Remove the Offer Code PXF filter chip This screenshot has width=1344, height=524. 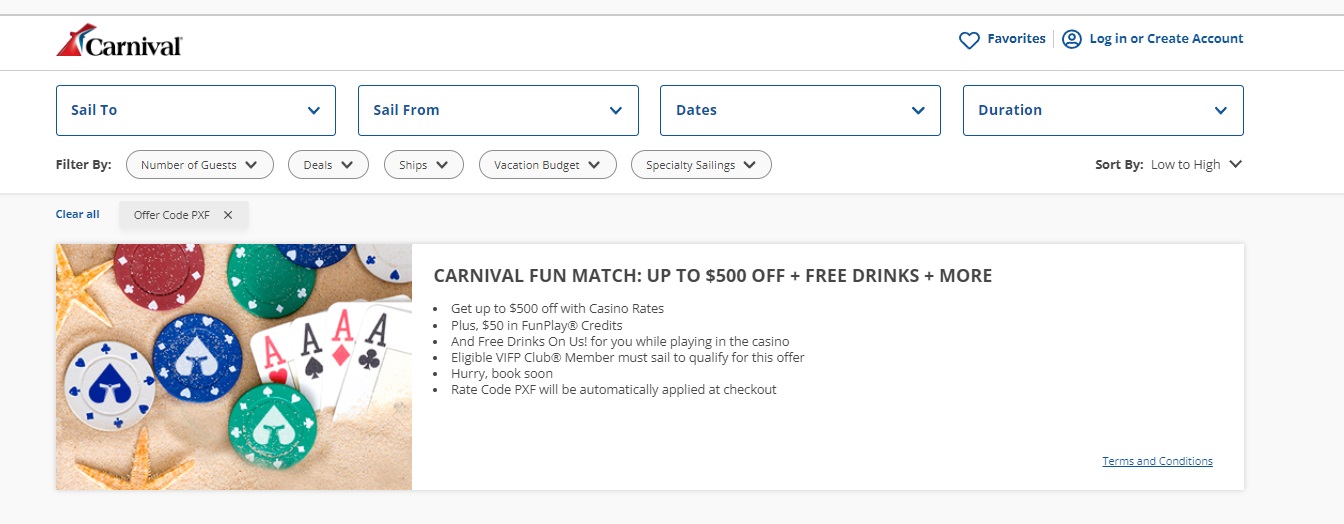coord(228,215)
